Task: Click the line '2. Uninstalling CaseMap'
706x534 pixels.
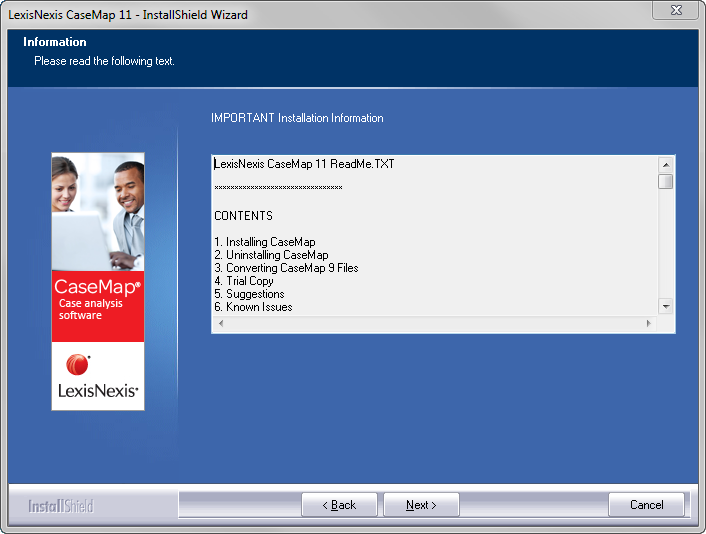Action: coord(271,255)
